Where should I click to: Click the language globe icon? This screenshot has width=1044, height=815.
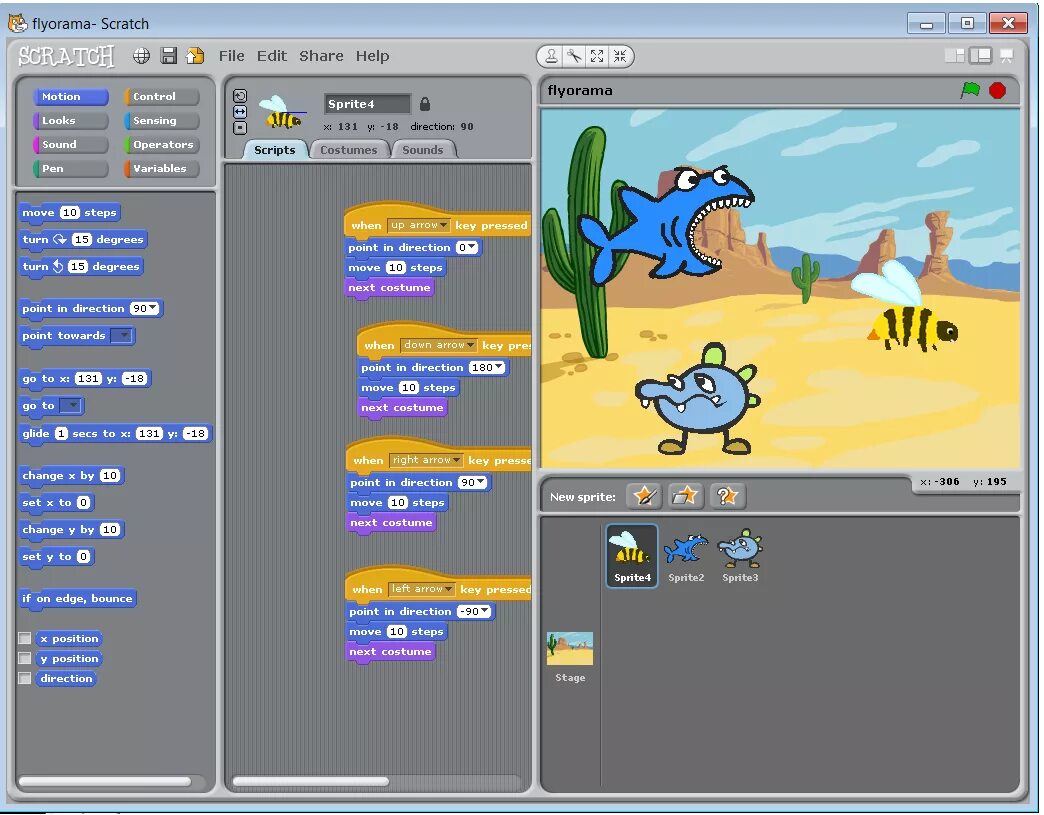tap(141, 56)
